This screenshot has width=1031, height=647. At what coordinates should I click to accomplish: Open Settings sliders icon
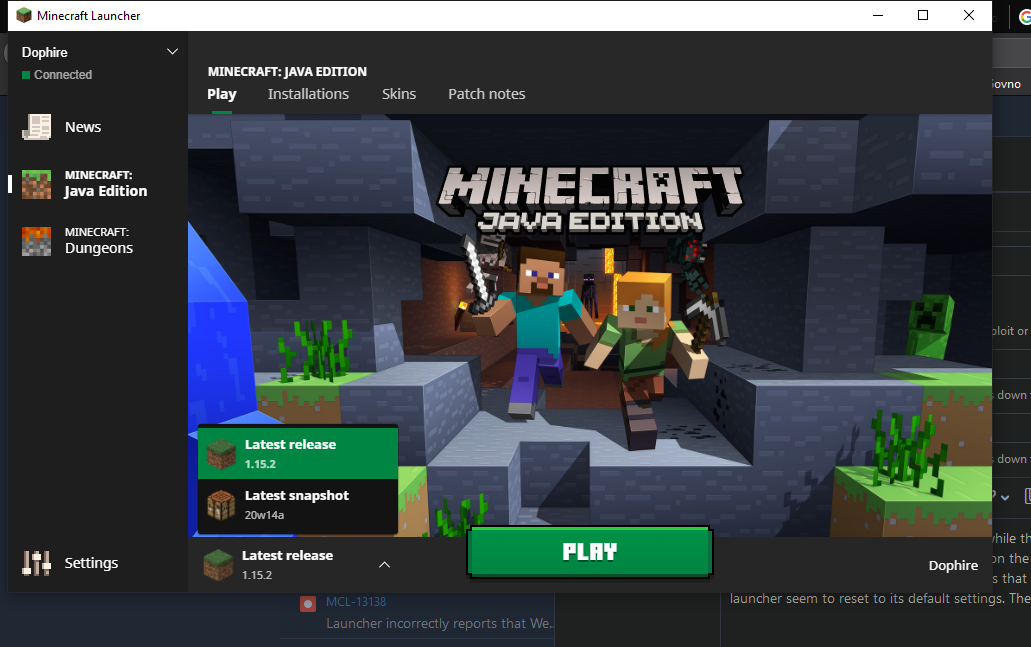pyautogui.click(x=37, y=563)
